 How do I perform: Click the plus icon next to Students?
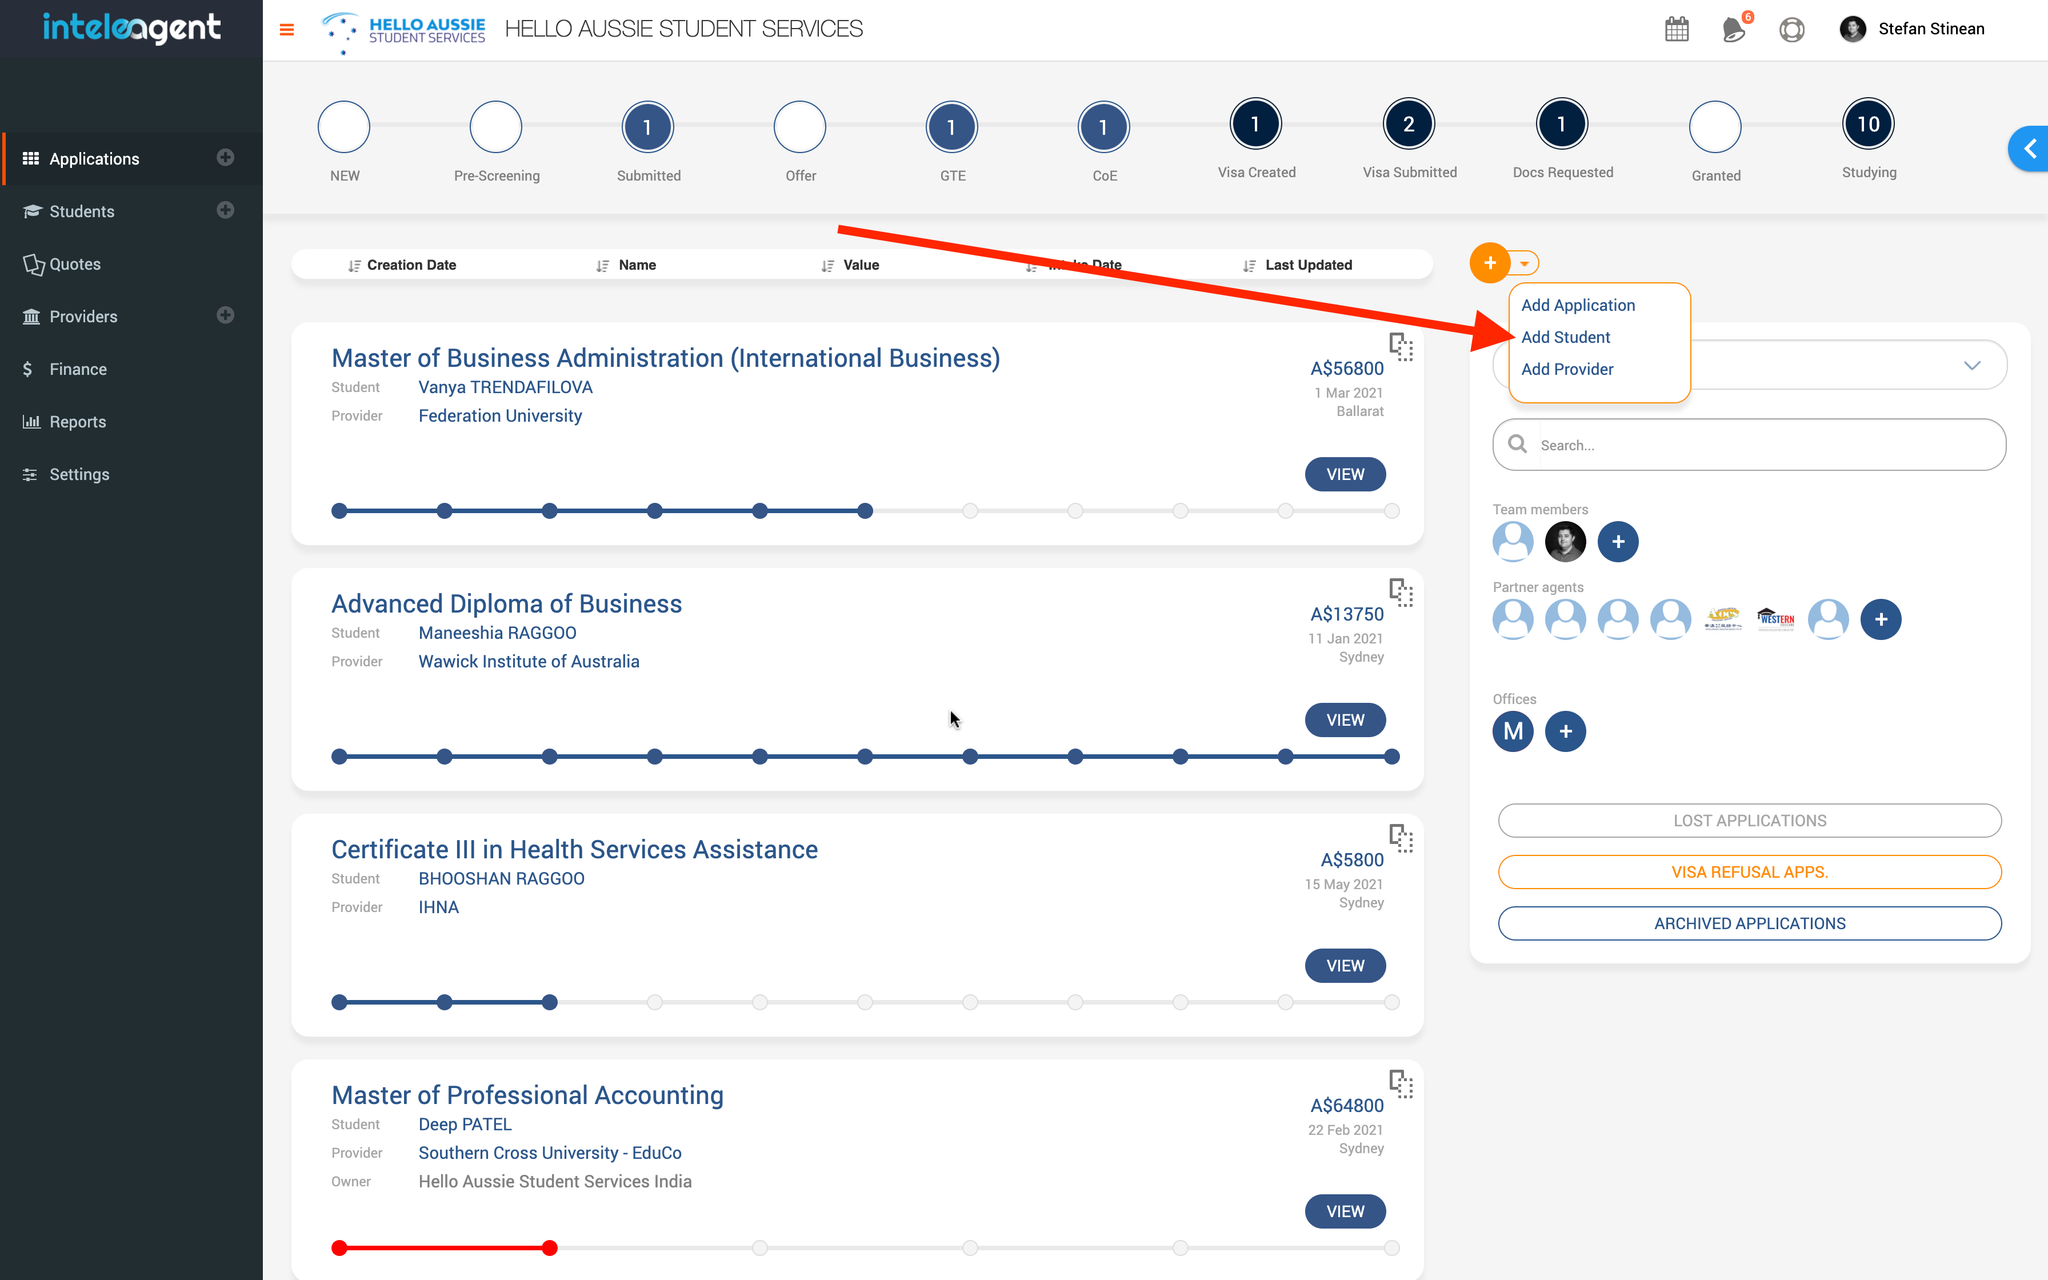(226, 211)
